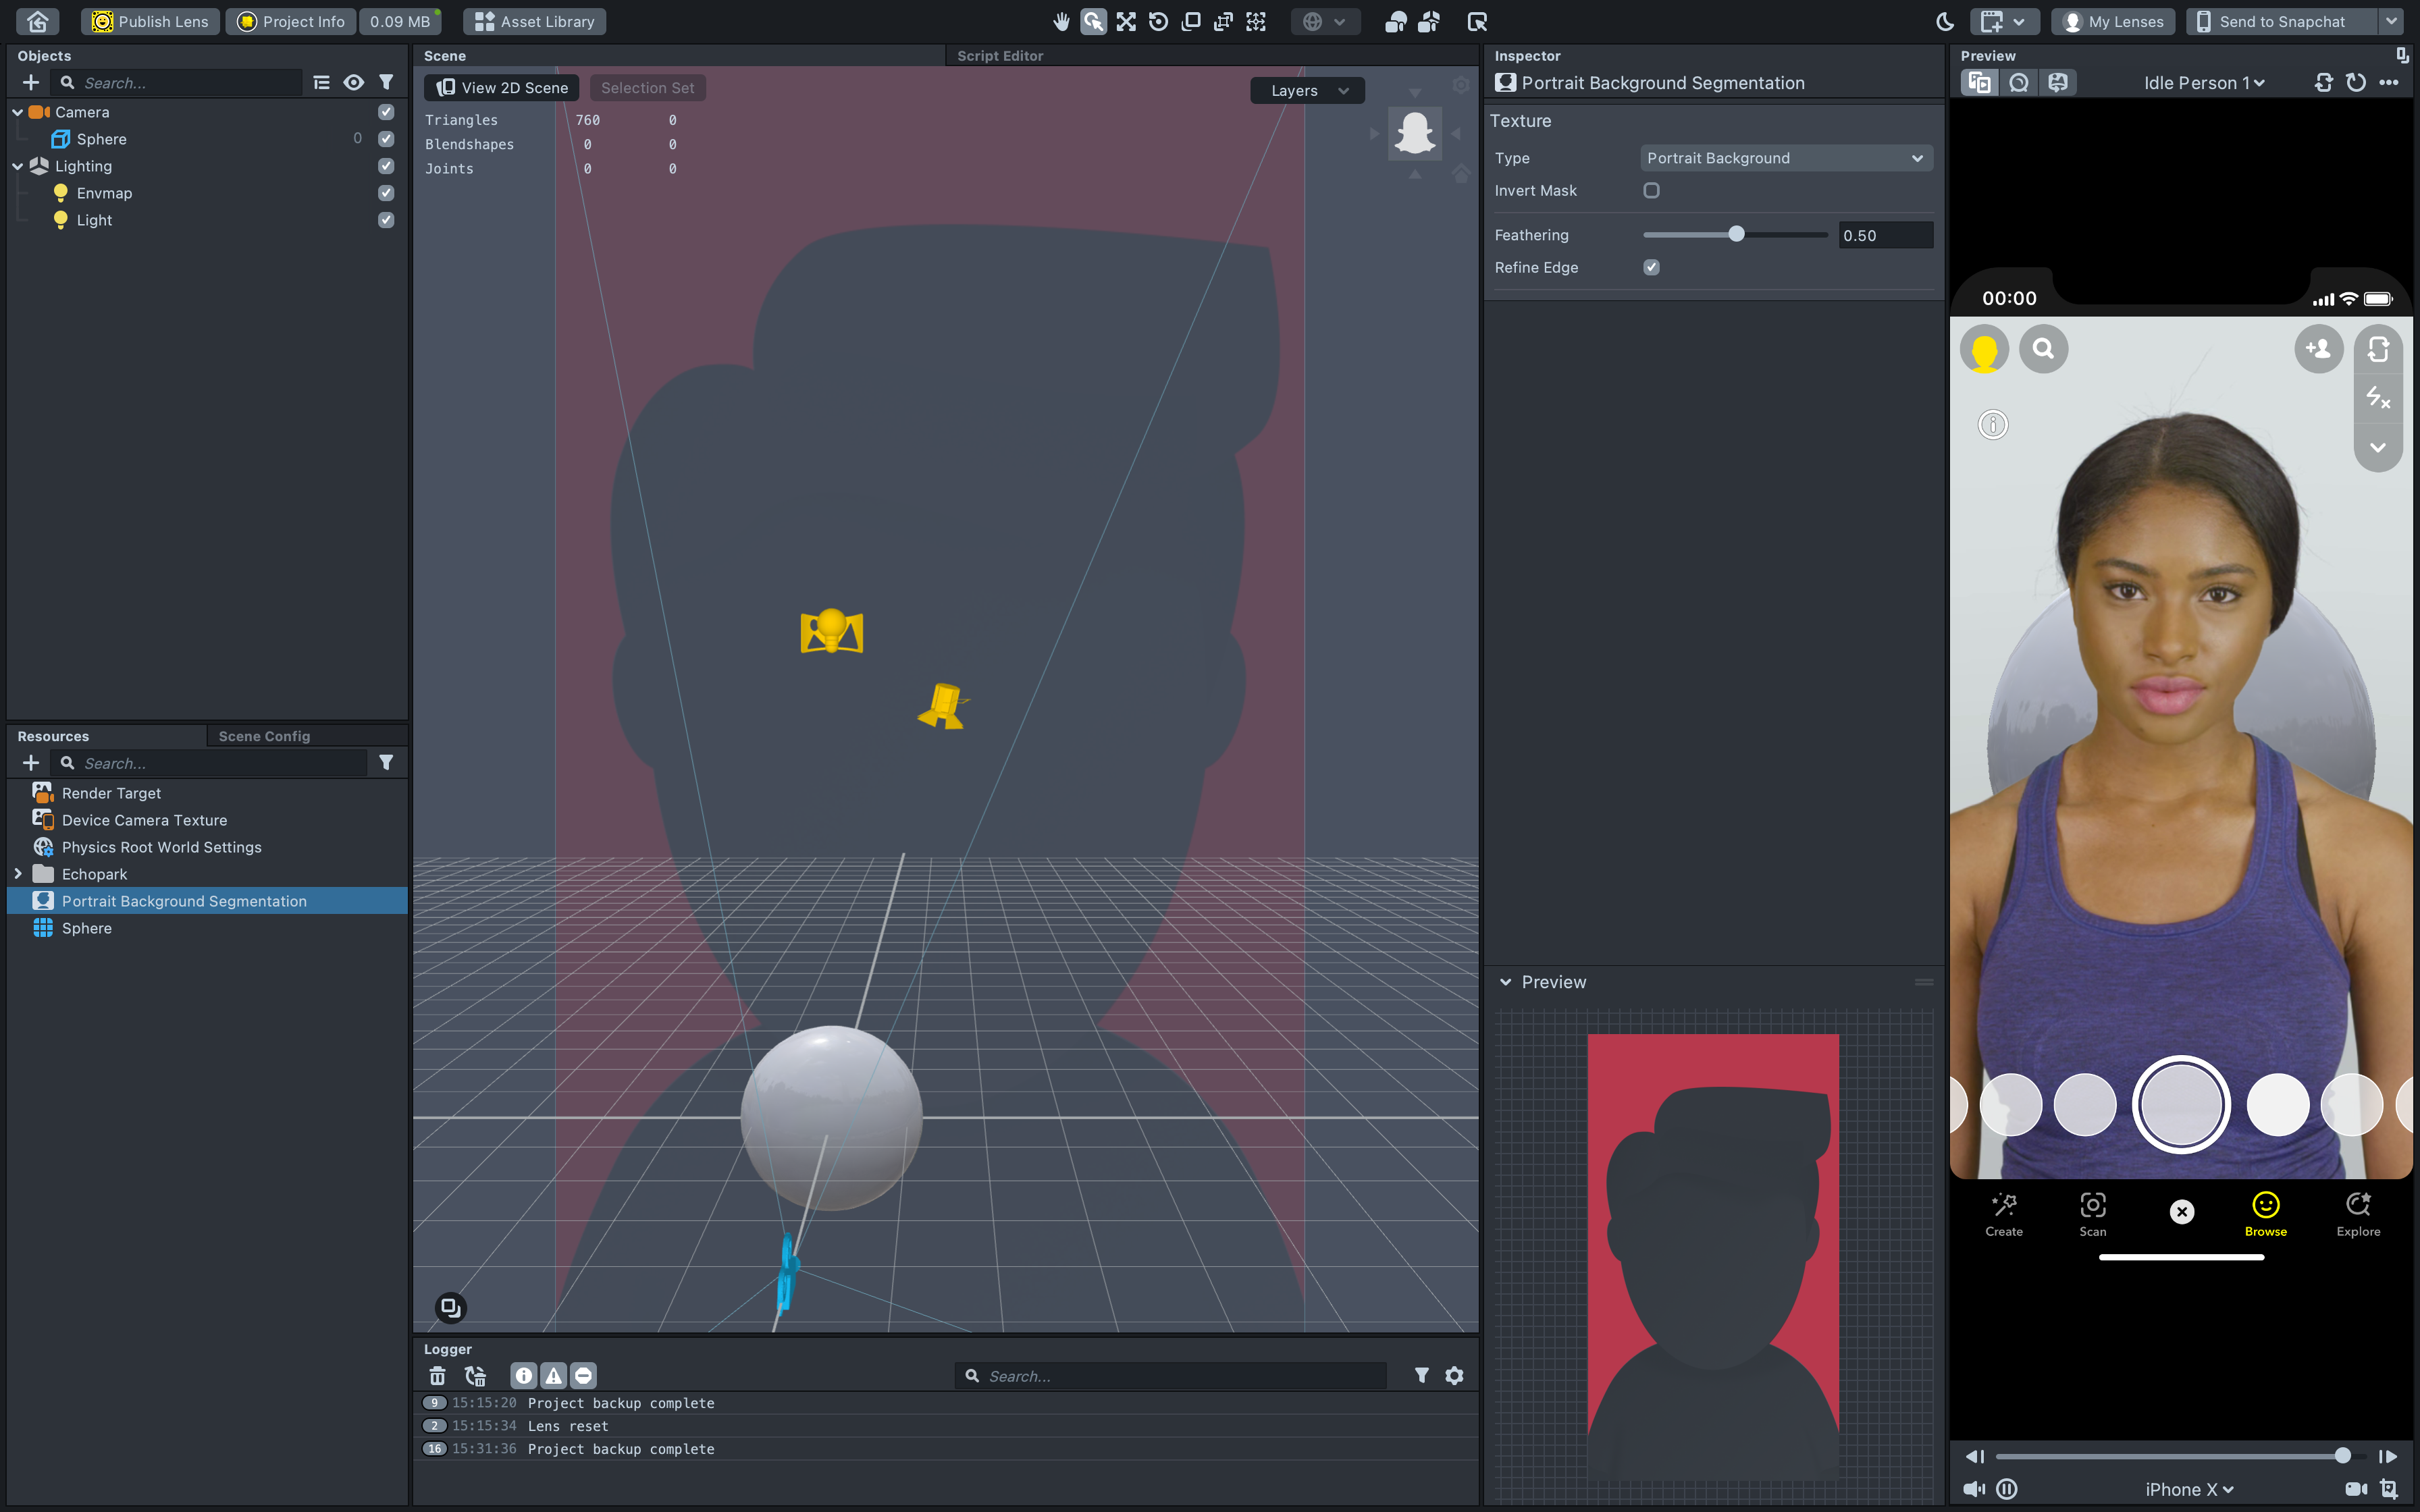Open the Type dropdown Portrait Background
The width and height of the screenshot is (2420, 1512).
[x=1785, y=158]
